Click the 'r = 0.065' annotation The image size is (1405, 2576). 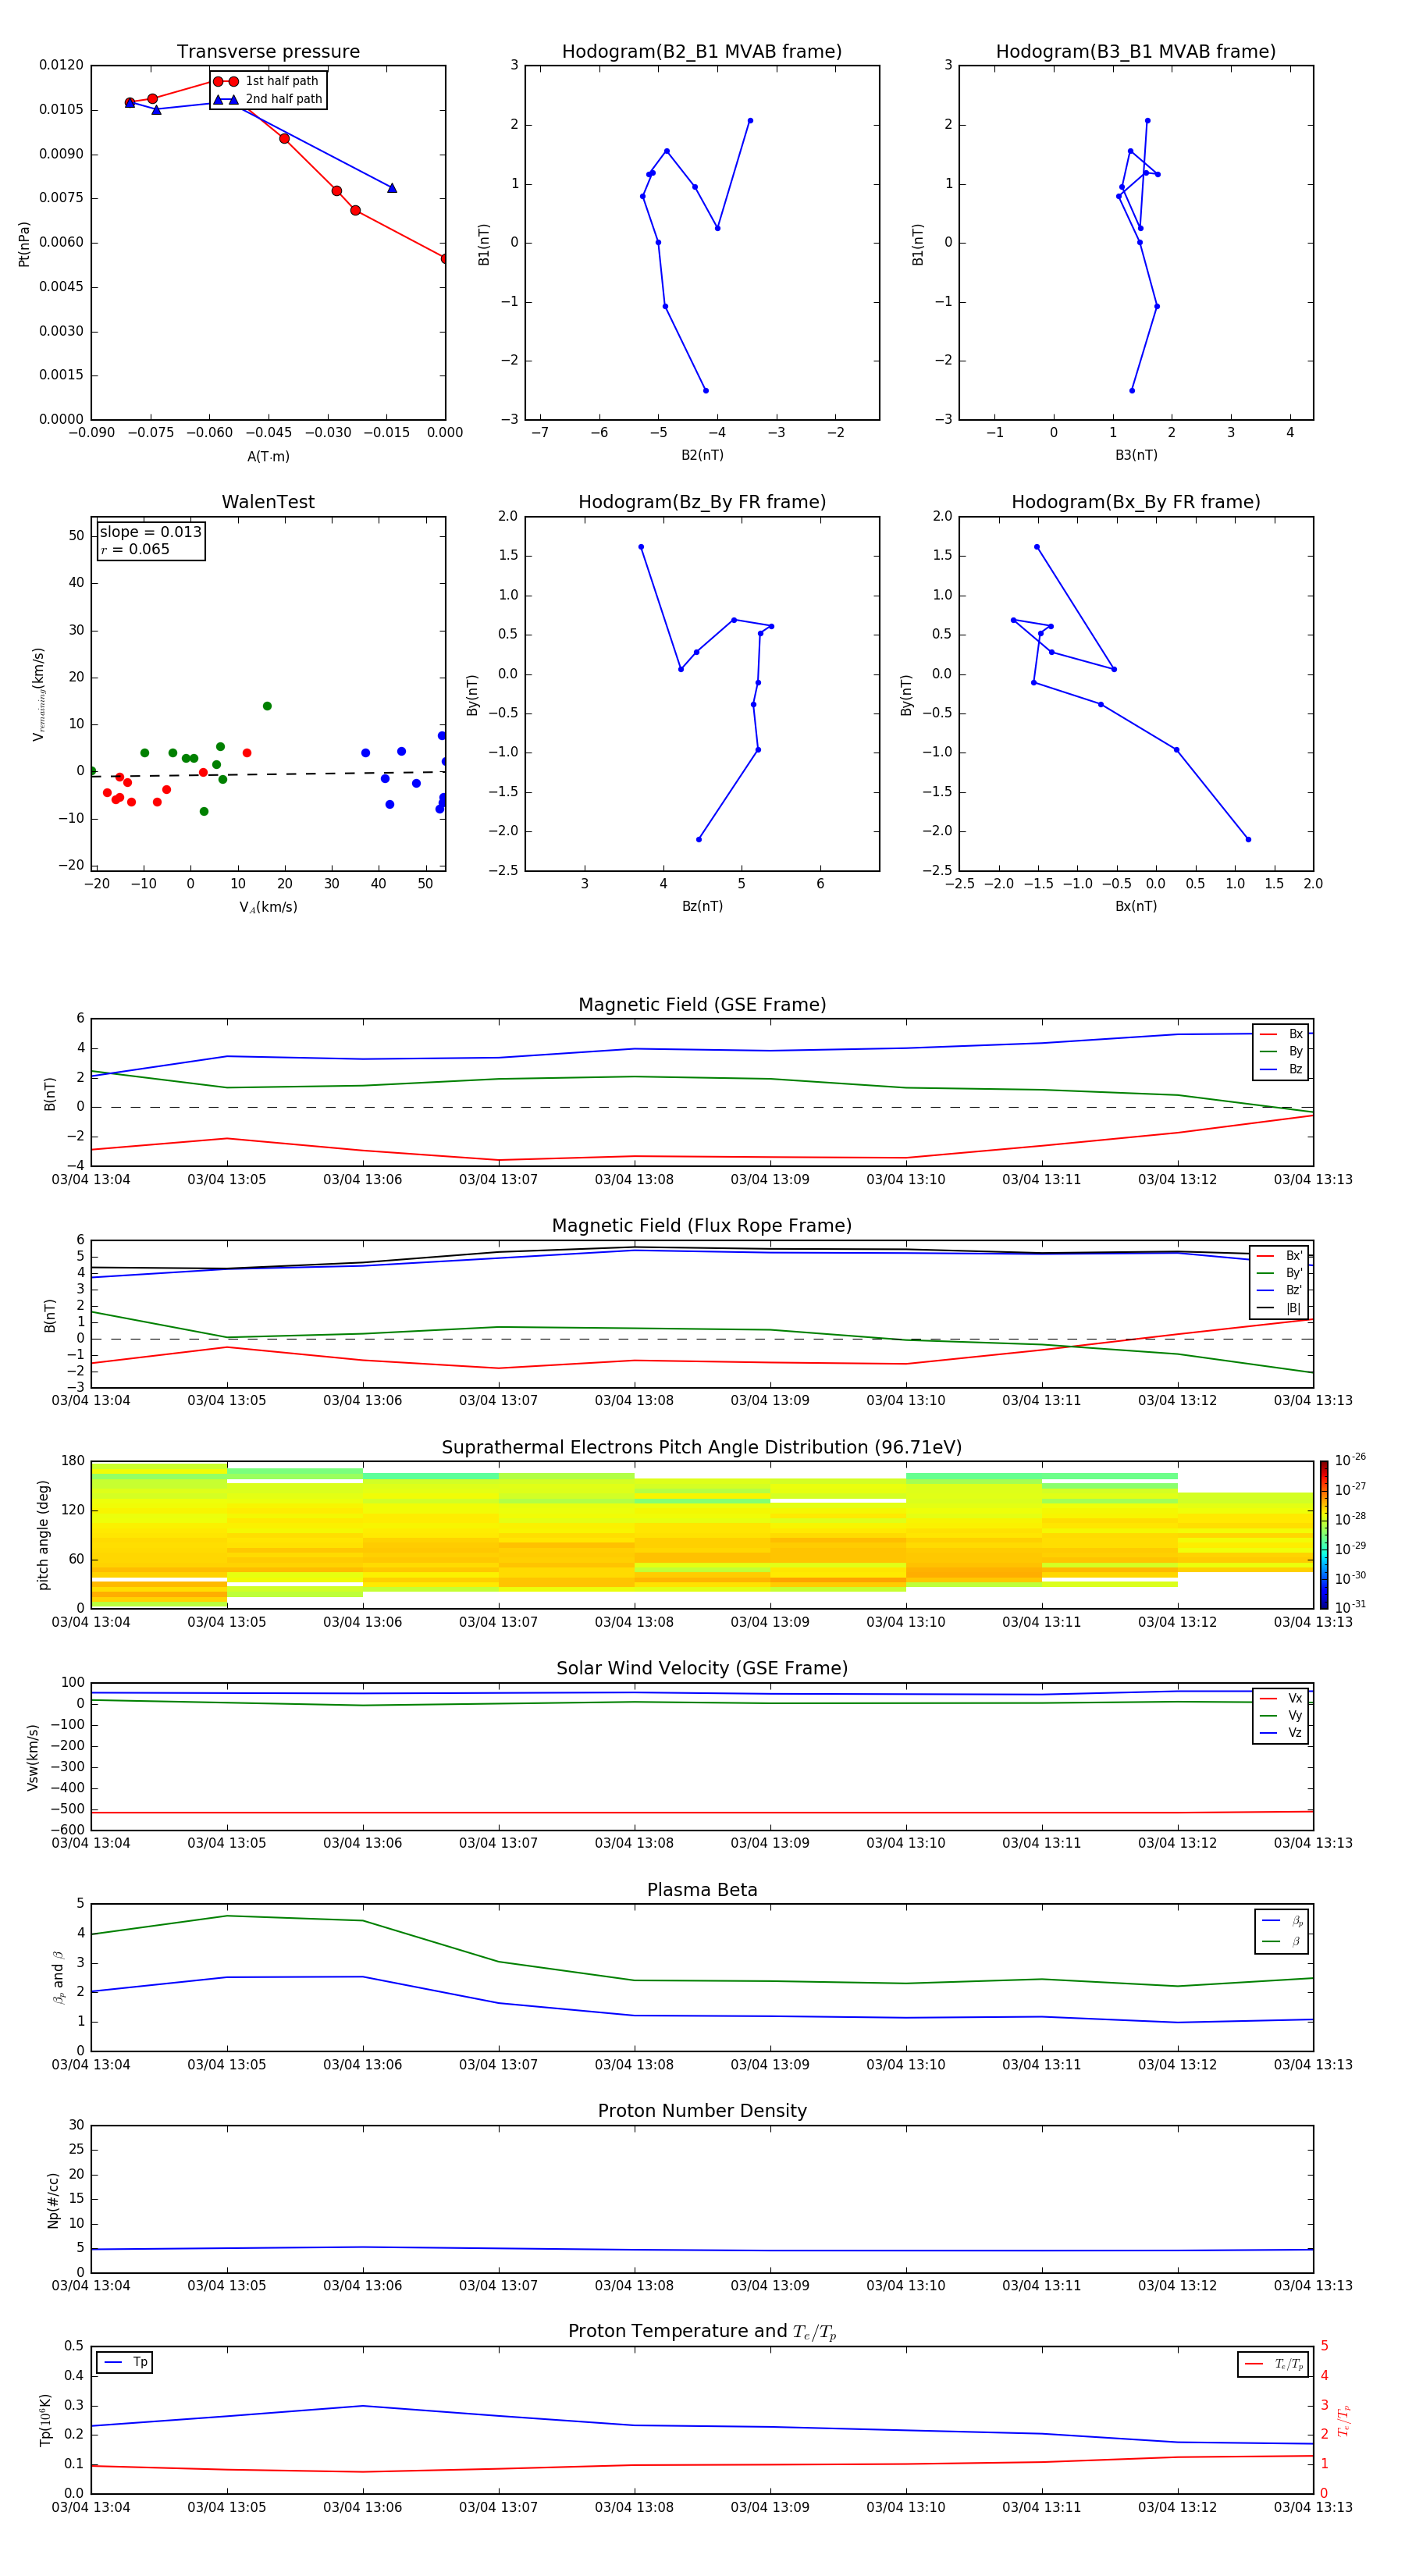[x=135, y=550]
